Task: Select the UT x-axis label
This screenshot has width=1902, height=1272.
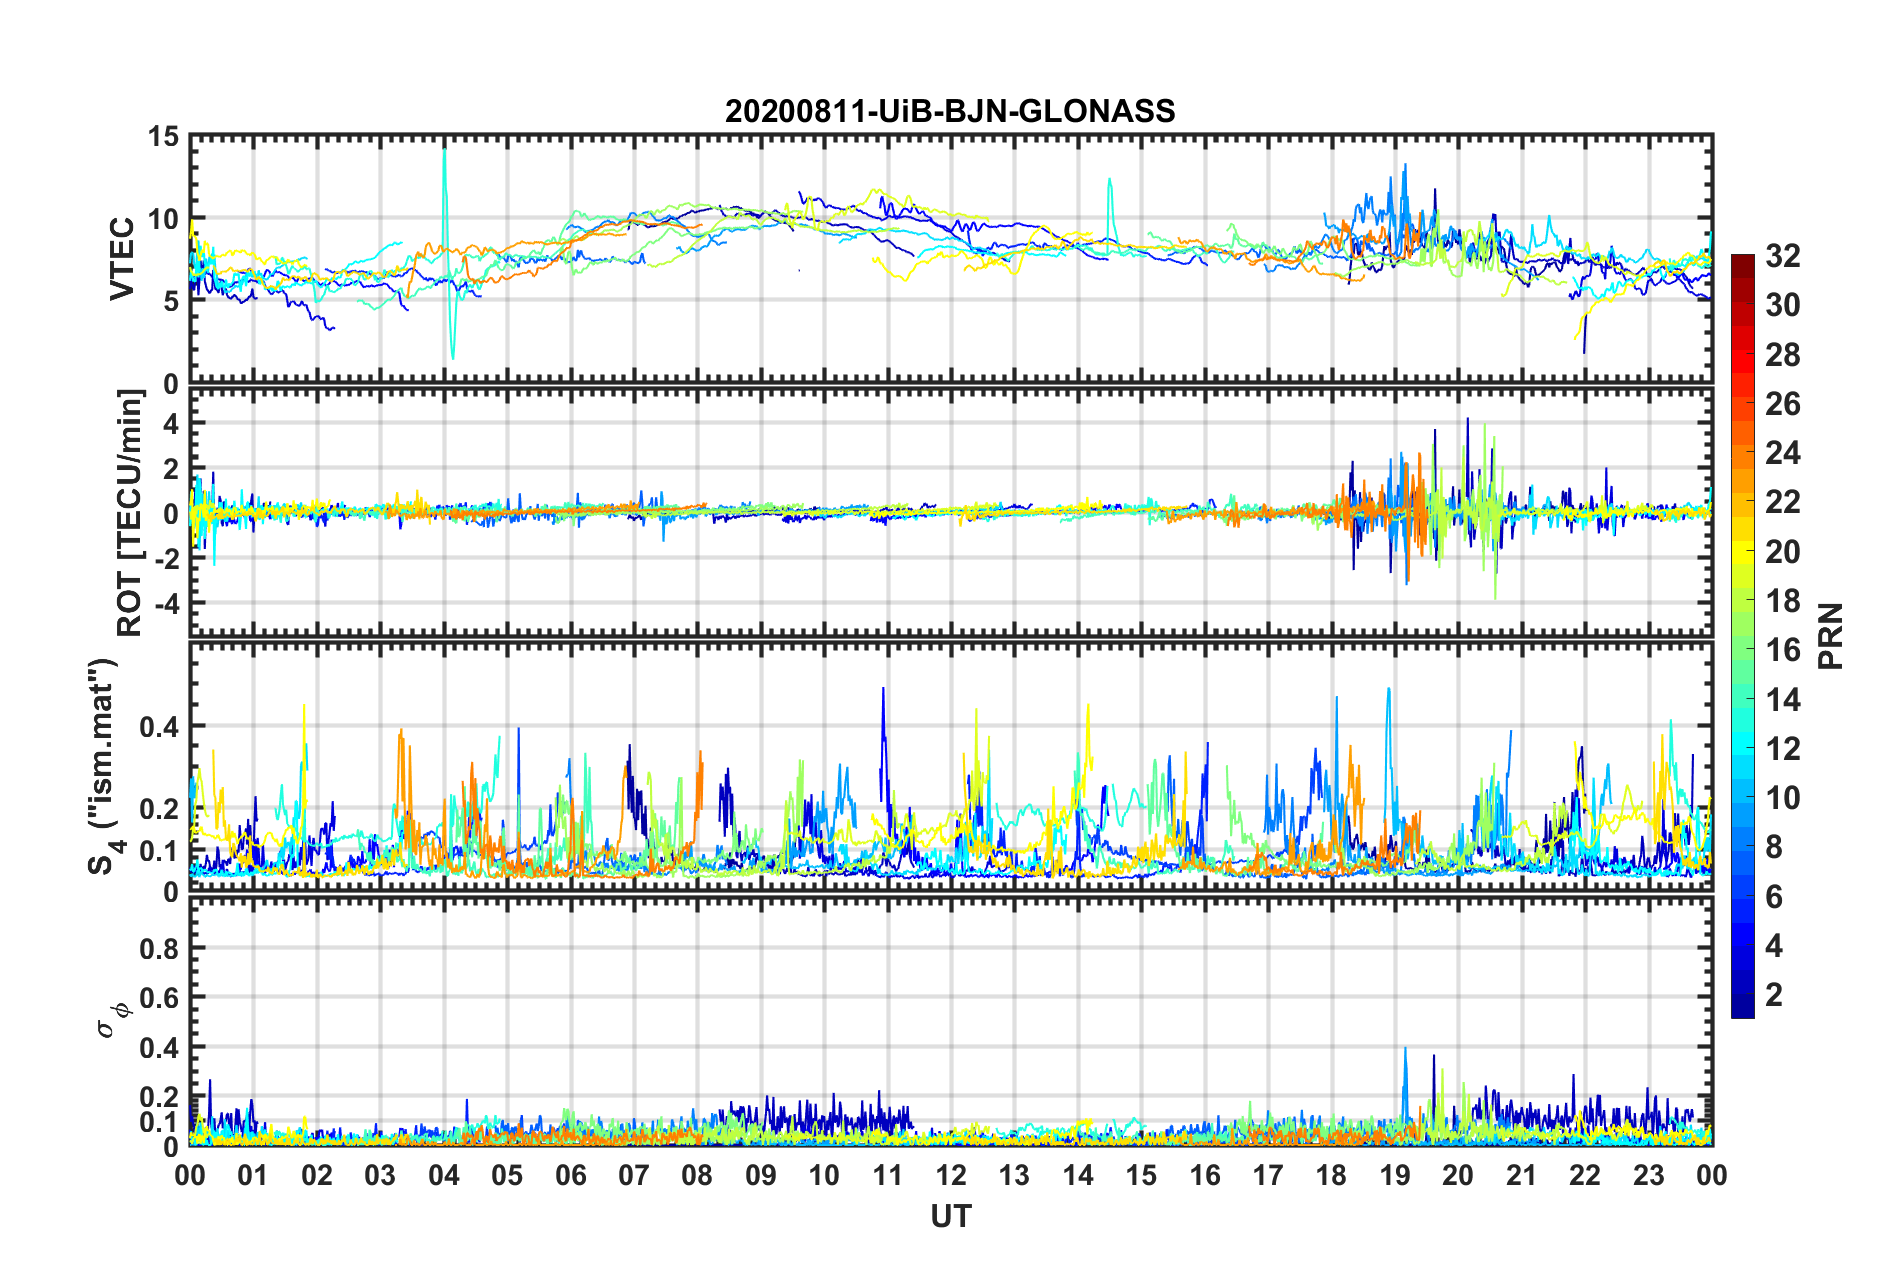Action: [x=951, y=1216]
